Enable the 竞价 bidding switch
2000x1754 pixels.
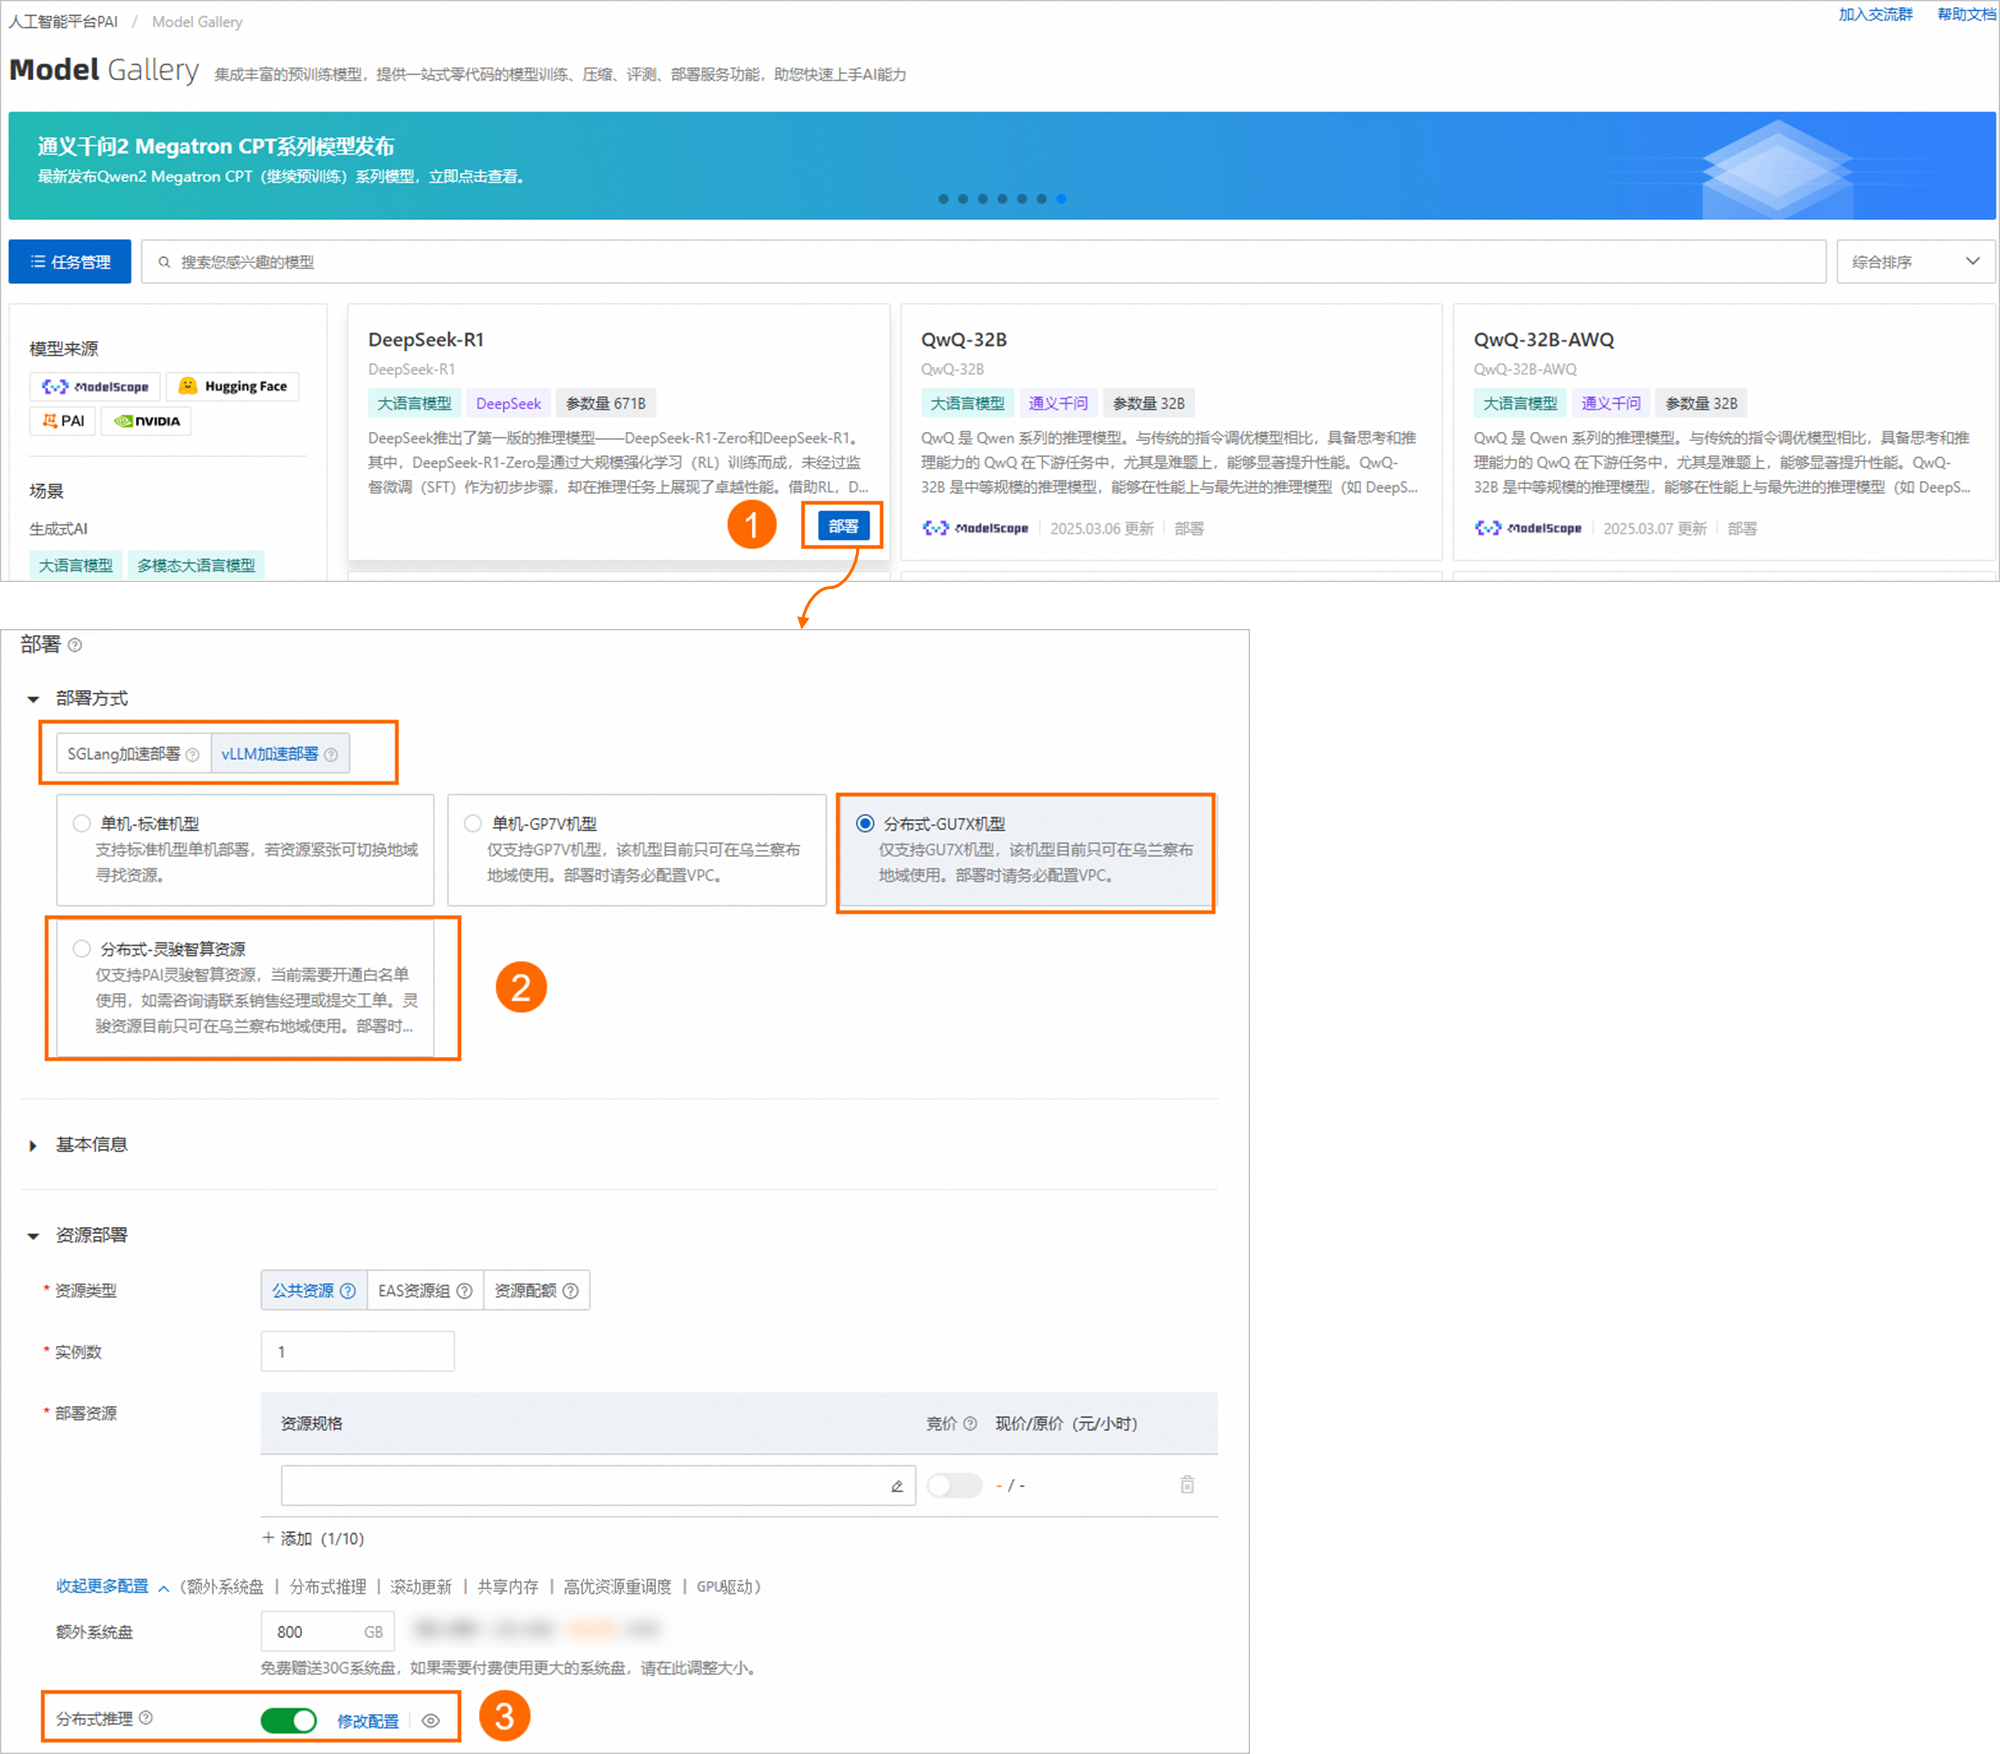[954, 1485]
